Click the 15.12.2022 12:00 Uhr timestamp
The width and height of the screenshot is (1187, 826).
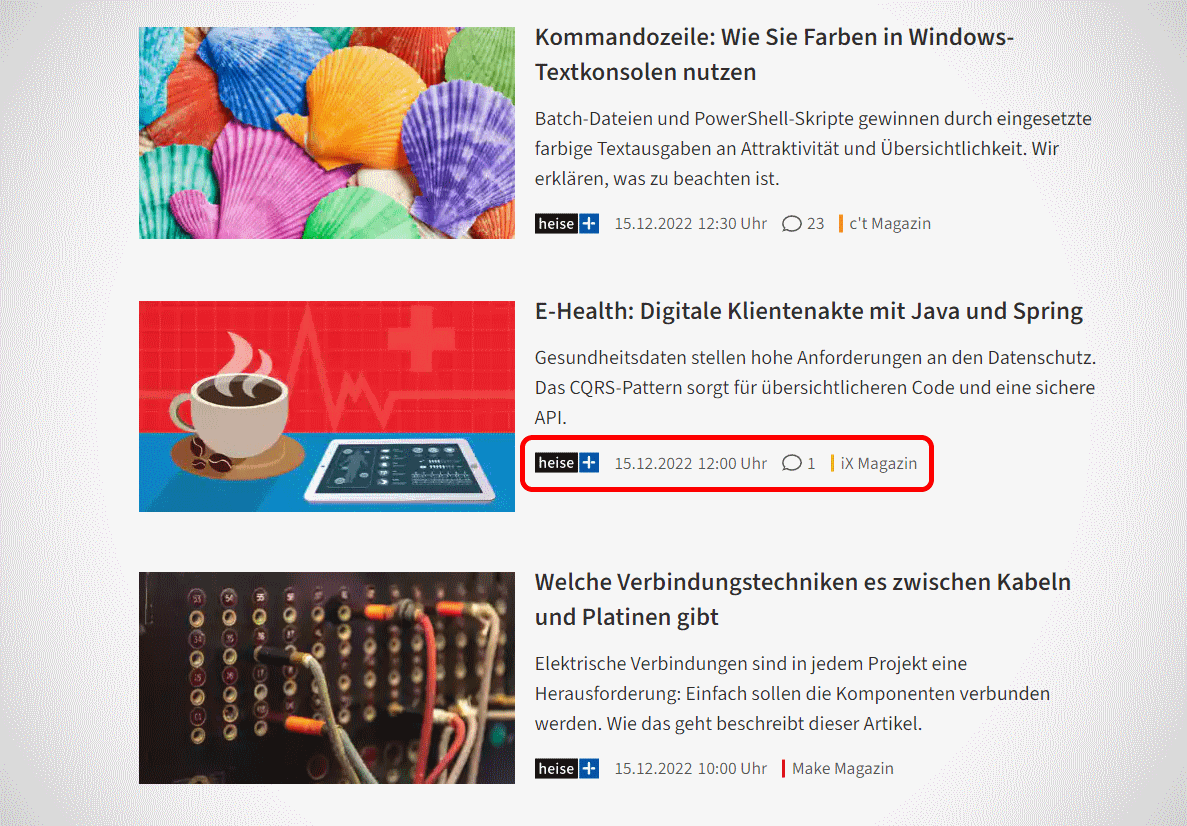(x=690, y=463)
